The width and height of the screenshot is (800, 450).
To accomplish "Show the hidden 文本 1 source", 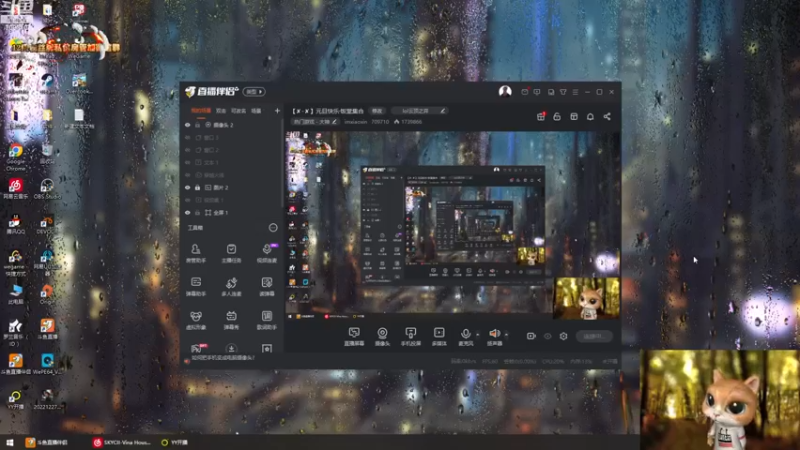I will tap(187, 163).
